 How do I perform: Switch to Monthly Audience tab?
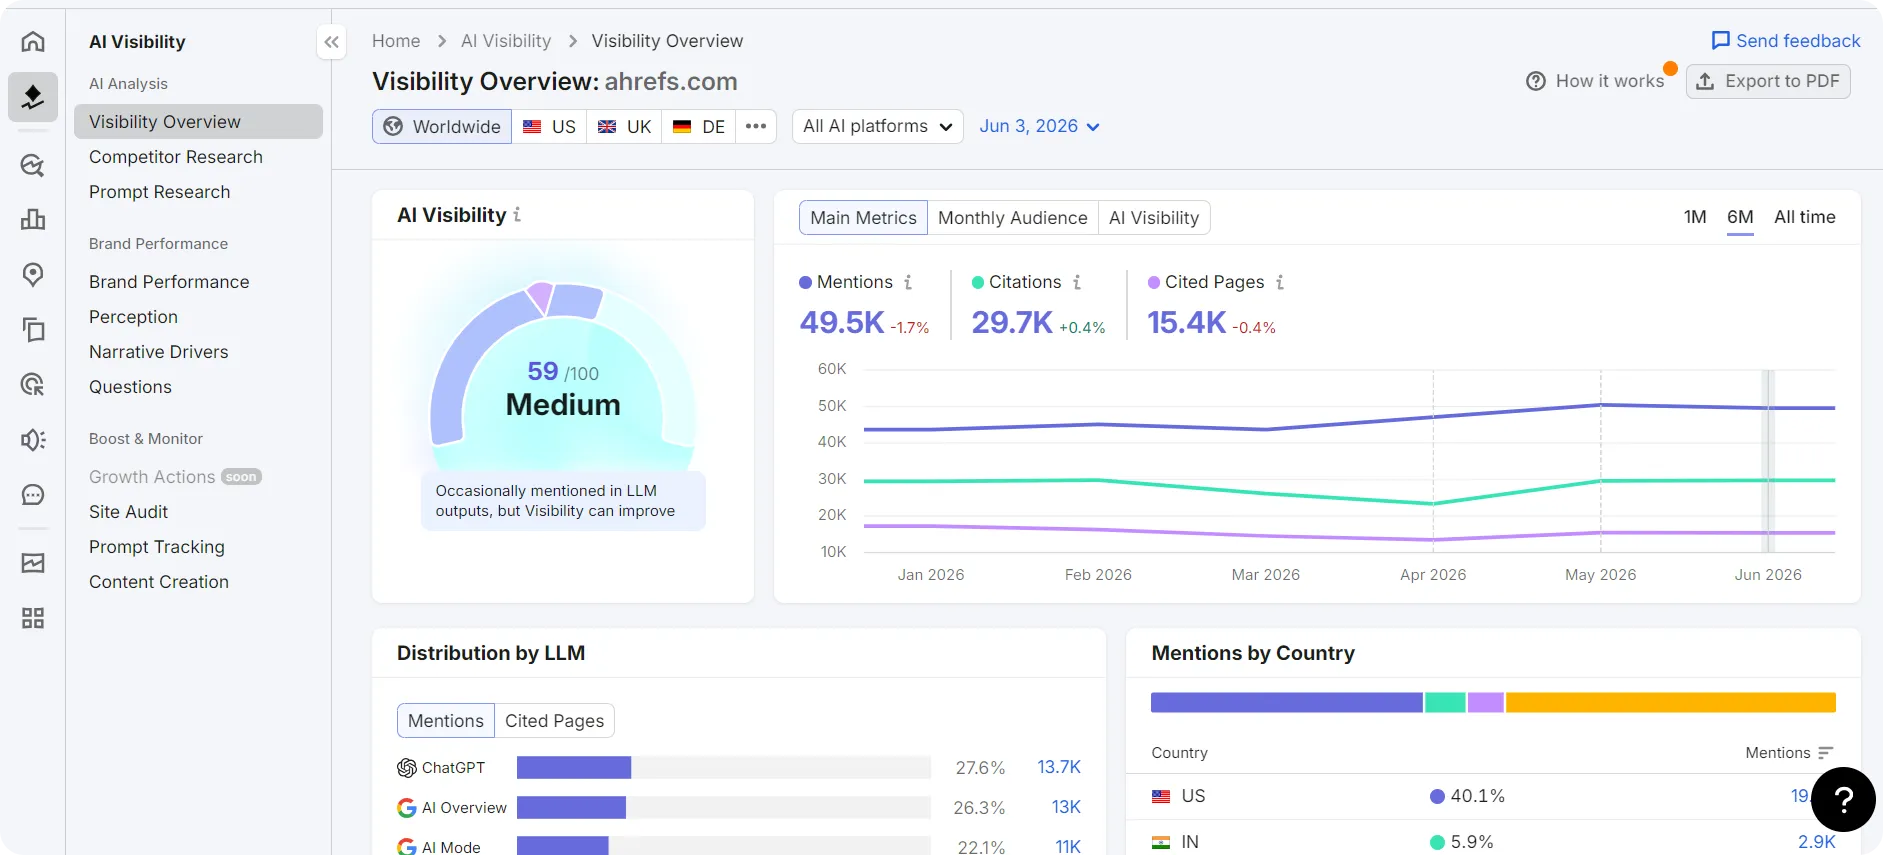click(x=1012, y=218)
